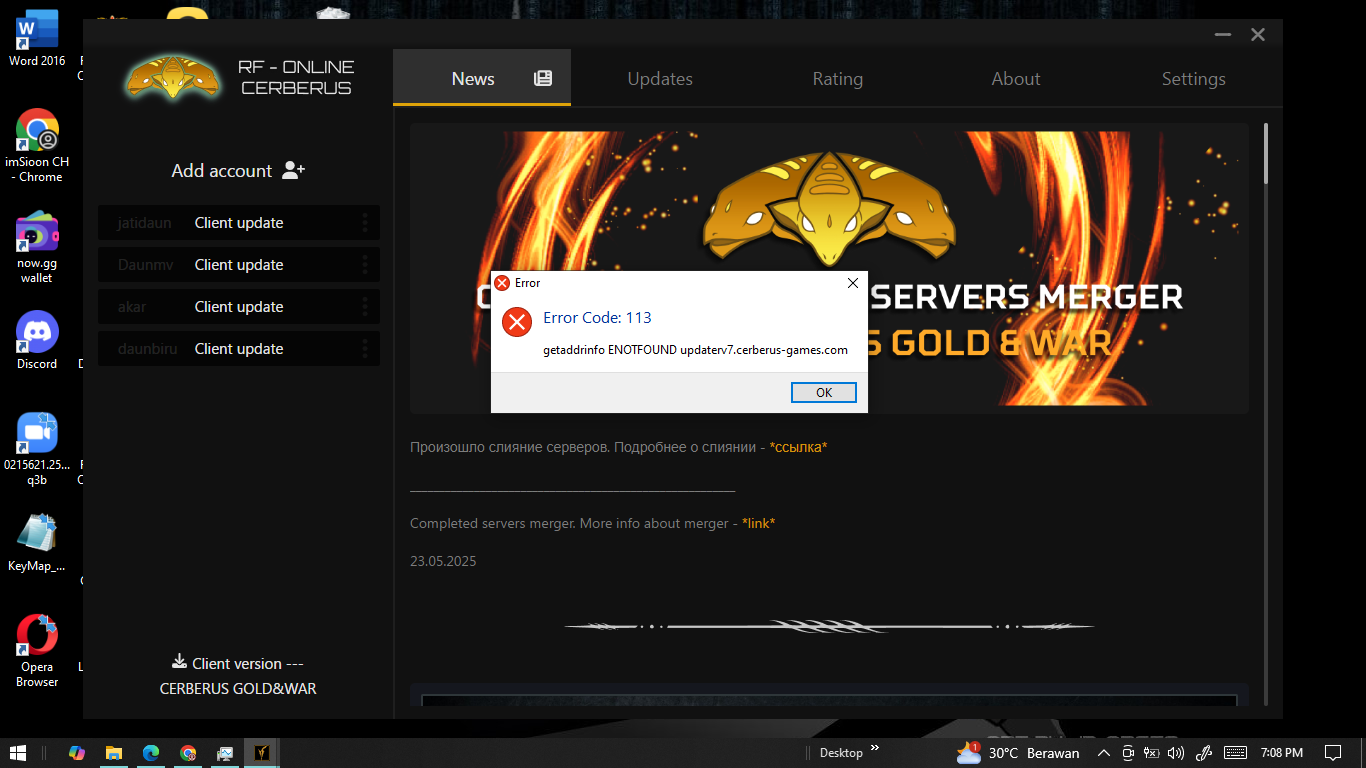
Task: Click the volume speaker icon in system tray
Action: [x=1176, y=753]
